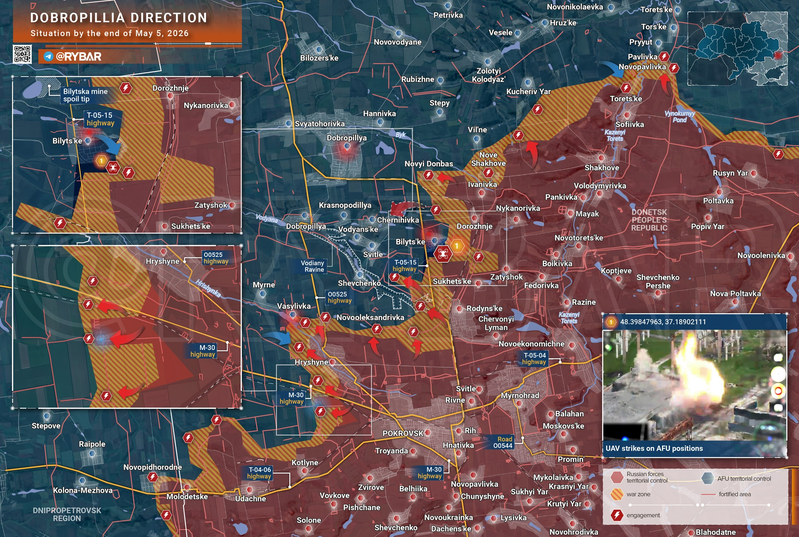
Task: Click the Rubizhne label
Action: (418, 79)
